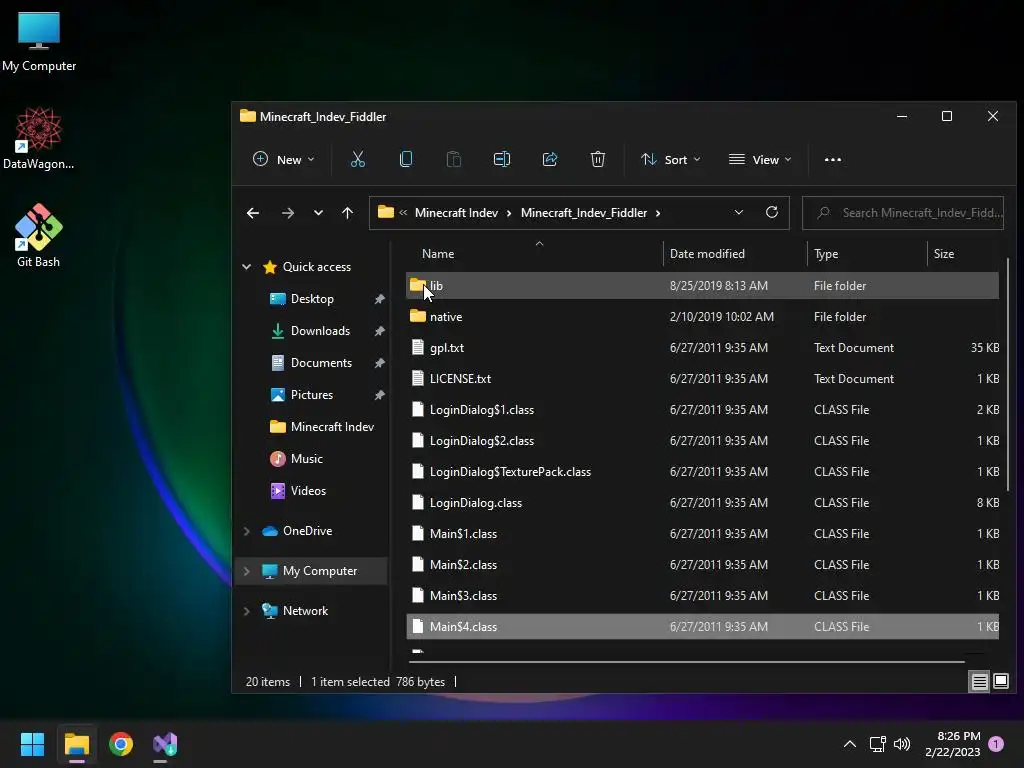The image size is (1024, 768).
Task: Open Visual Studio from taskbar
Action: (165, 744)
